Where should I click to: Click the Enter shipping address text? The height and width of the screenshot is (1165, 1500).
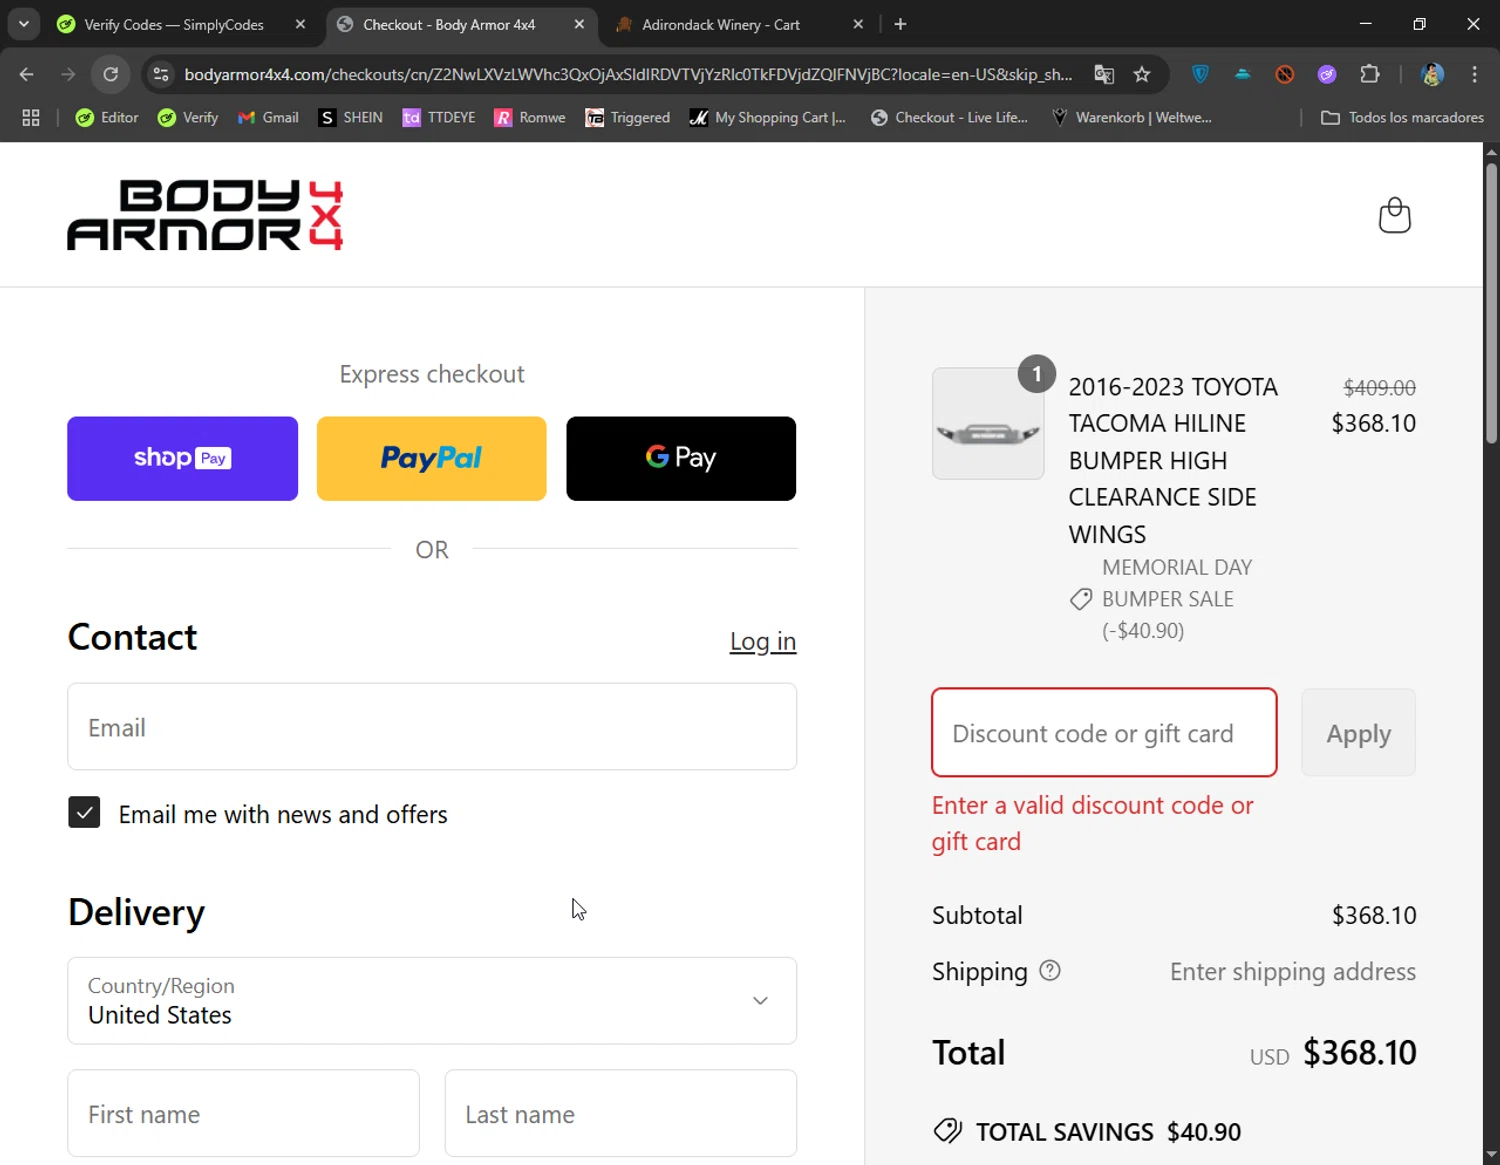pos(1293,971)
